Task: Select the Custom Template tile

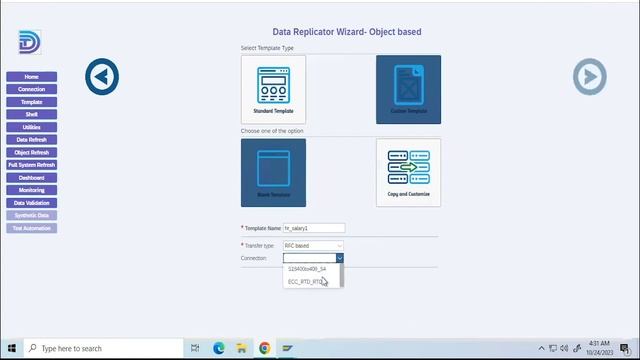Action: (x=409, y=89)
